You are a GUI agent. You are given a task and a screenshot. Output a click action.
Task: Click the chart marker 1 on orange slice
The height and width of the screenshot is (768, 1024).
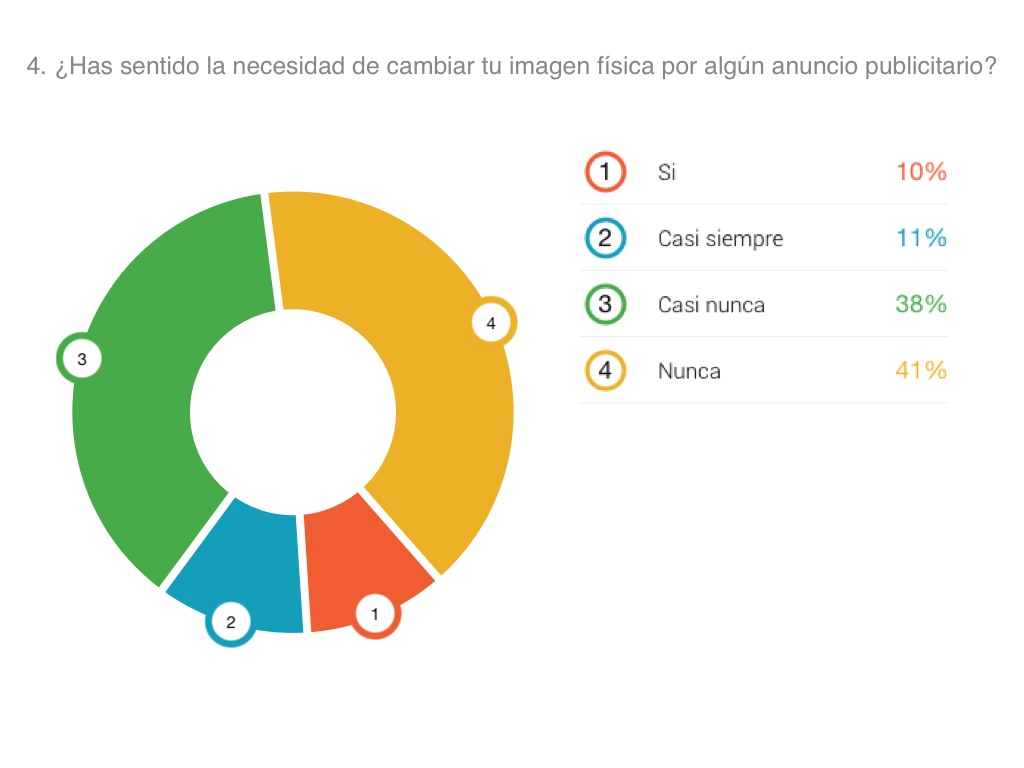375,614
